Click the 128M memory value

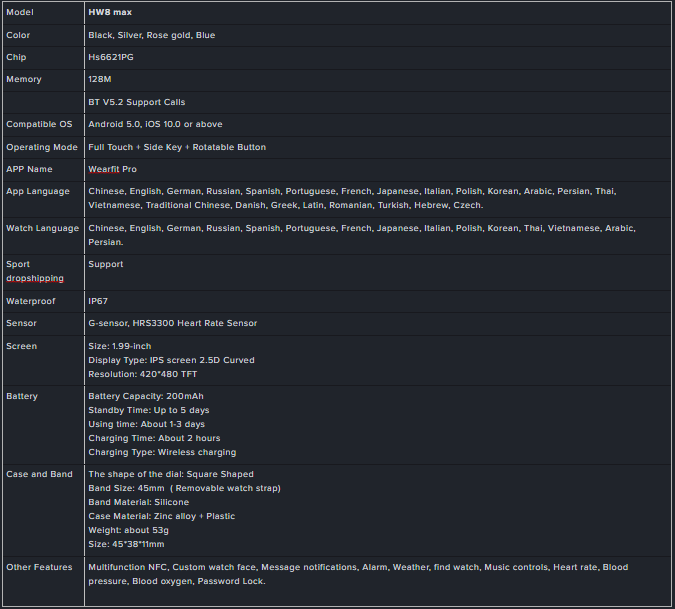click(x=101, y=79)
